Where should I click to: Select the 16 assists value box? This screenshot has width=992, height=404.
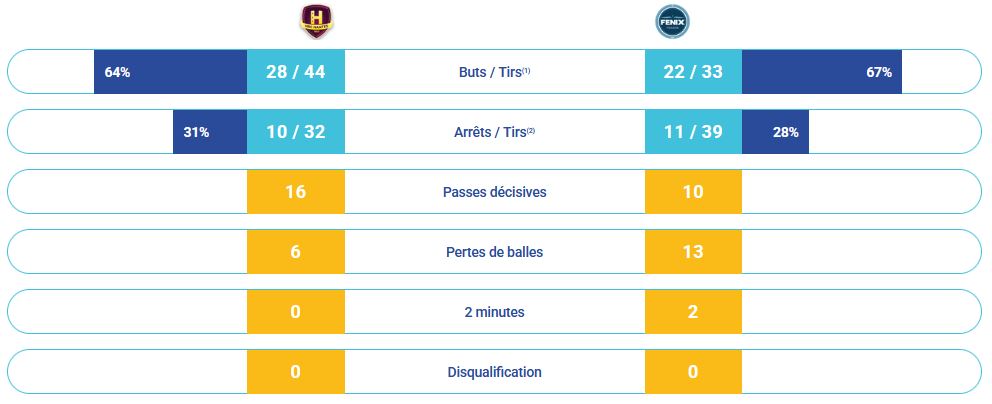coord(296,192)
